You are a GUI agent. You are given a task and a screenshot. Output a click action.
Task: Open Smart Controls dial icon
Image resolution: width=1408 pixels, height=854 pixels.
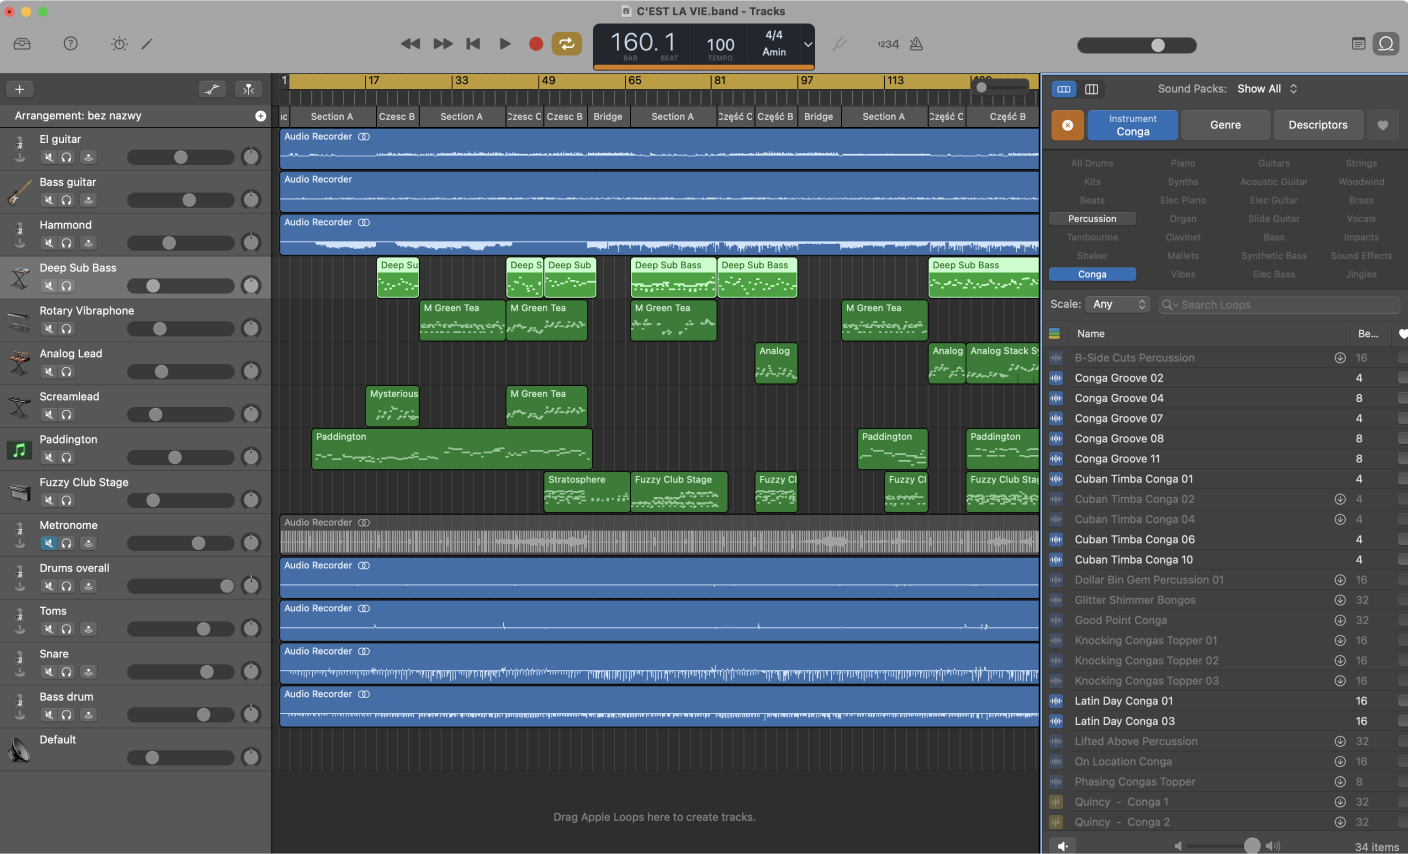pos(120,44)
